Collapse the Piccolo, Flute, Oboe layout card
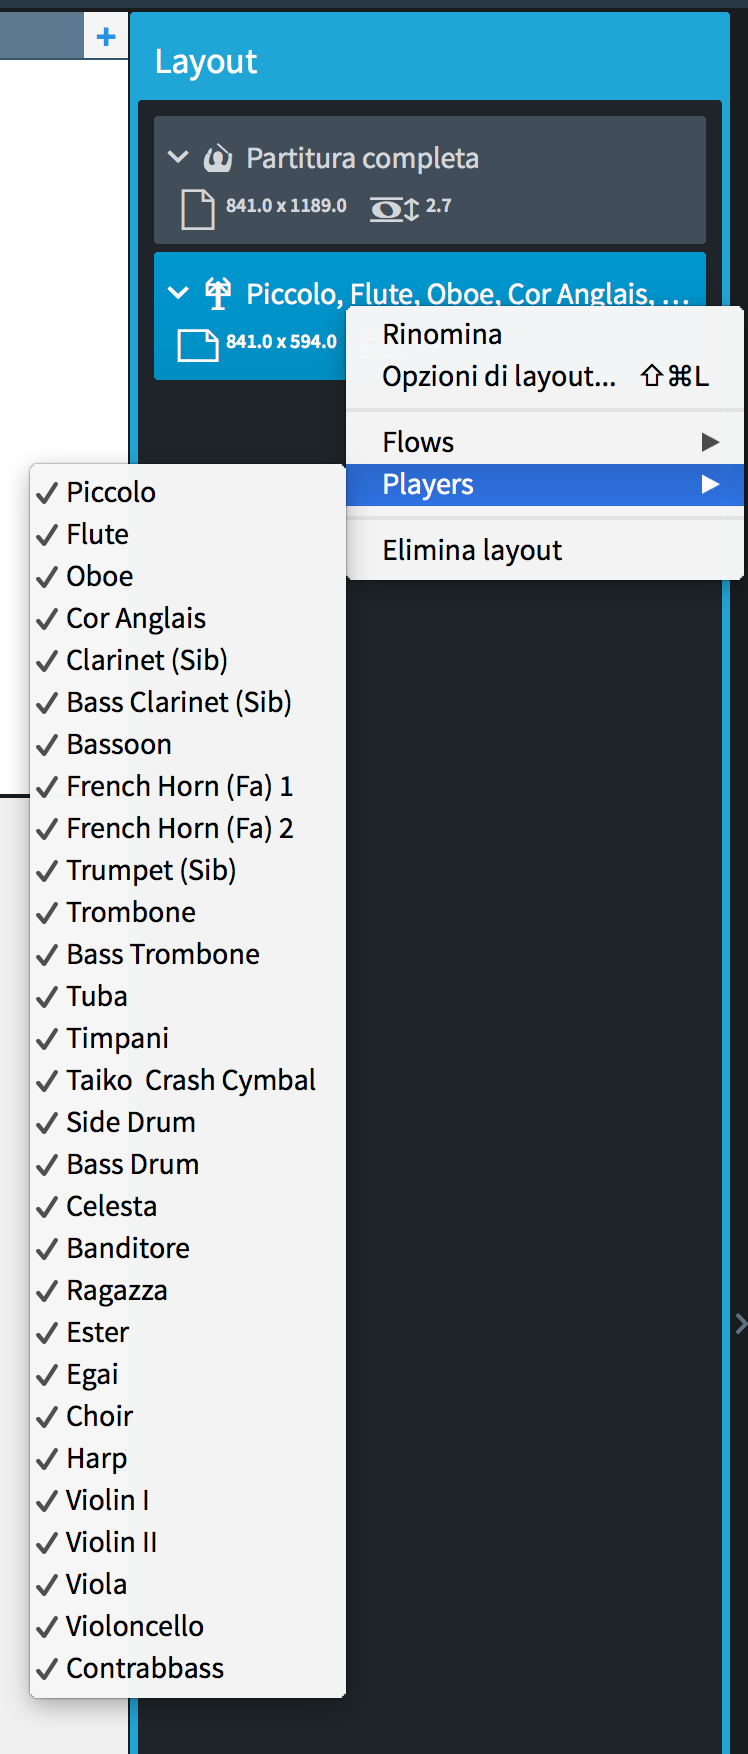 click(178, 293)
